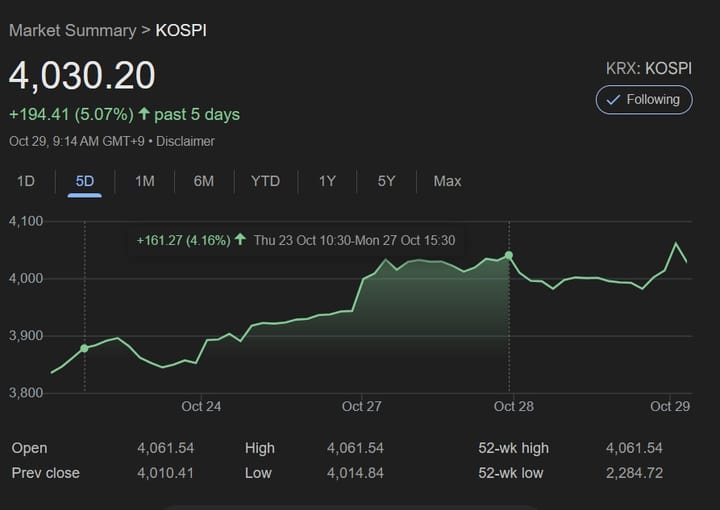Click the Oct 24 axis label

pos(201,407)
